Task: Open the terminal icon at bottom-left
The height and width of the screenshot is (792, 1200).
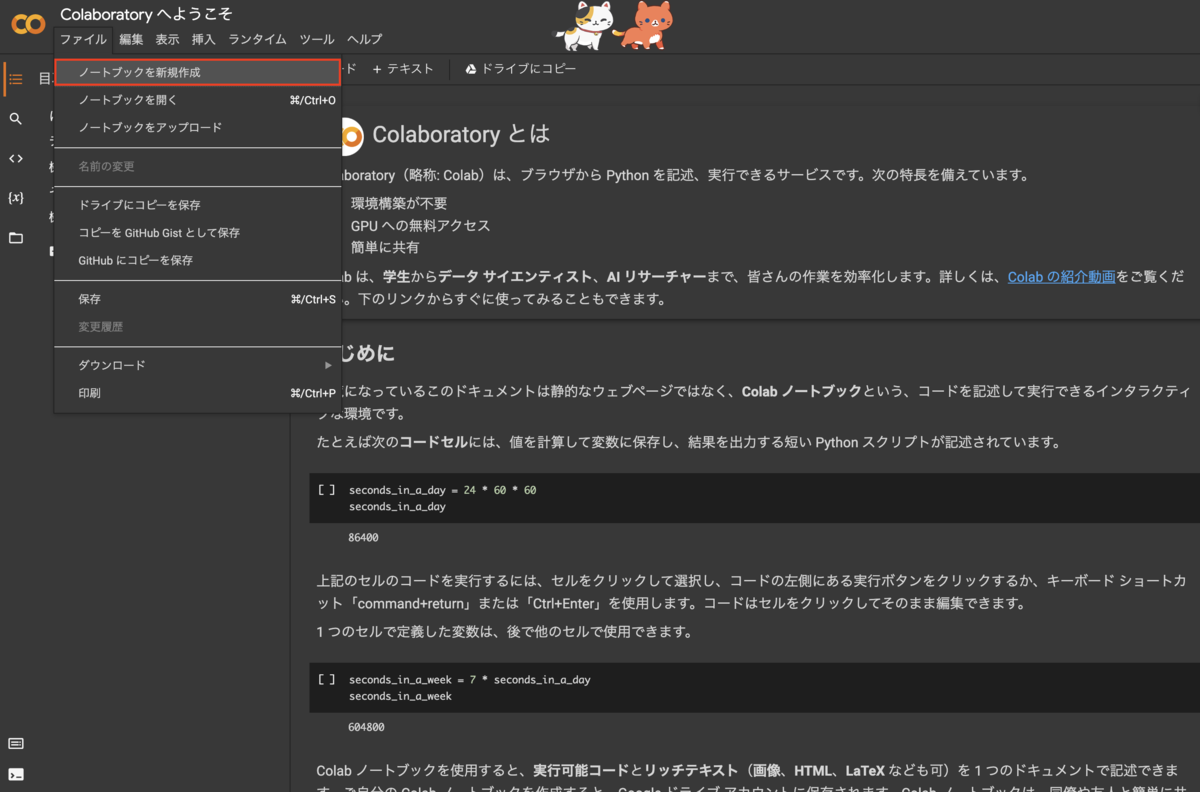Action: point(16,774)
